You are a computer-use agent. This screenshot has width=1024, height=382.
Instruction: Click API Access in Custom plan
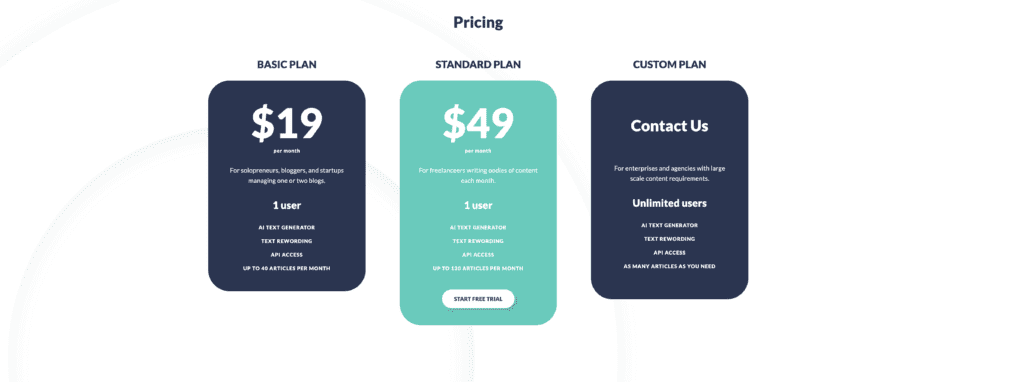pyautogui.click(x=669, y=253)
